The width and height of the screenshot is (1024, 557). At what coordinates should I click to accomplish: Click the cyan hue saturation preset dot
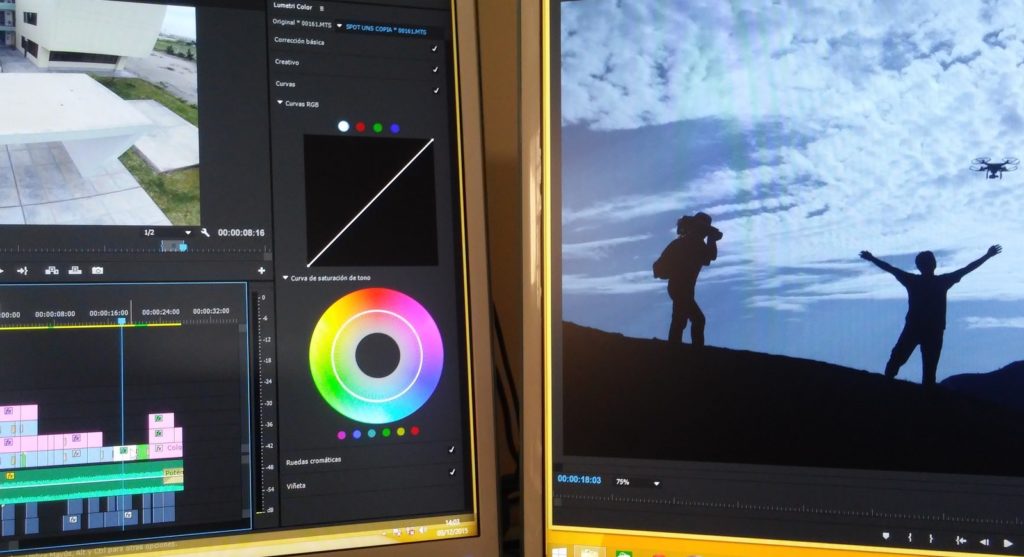[x=372, y=434]
